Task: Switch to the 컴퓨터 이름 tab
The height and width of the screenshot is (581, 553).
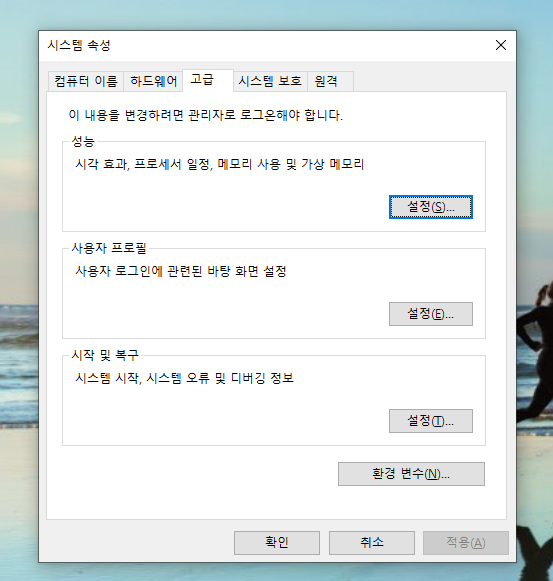Action: click(x=86, y=81)
